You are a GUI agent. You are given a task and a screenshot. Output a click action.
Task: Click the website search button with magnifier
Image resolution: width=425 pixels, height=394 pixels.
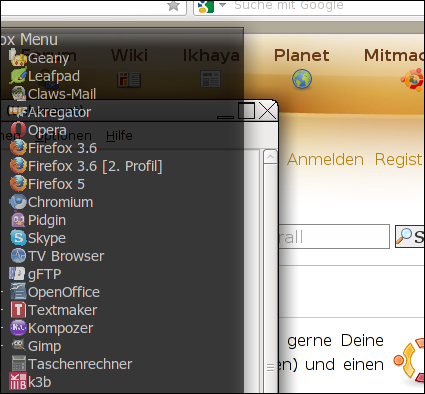(410, 237)
